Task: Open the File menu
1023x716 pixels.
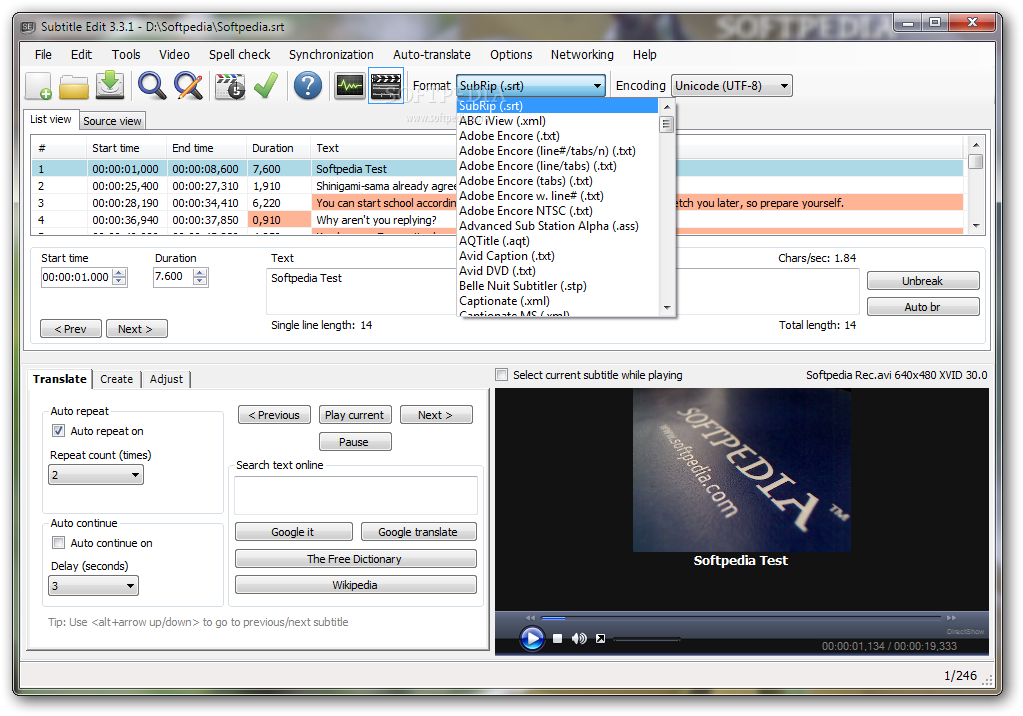Action: pos(43,55)
